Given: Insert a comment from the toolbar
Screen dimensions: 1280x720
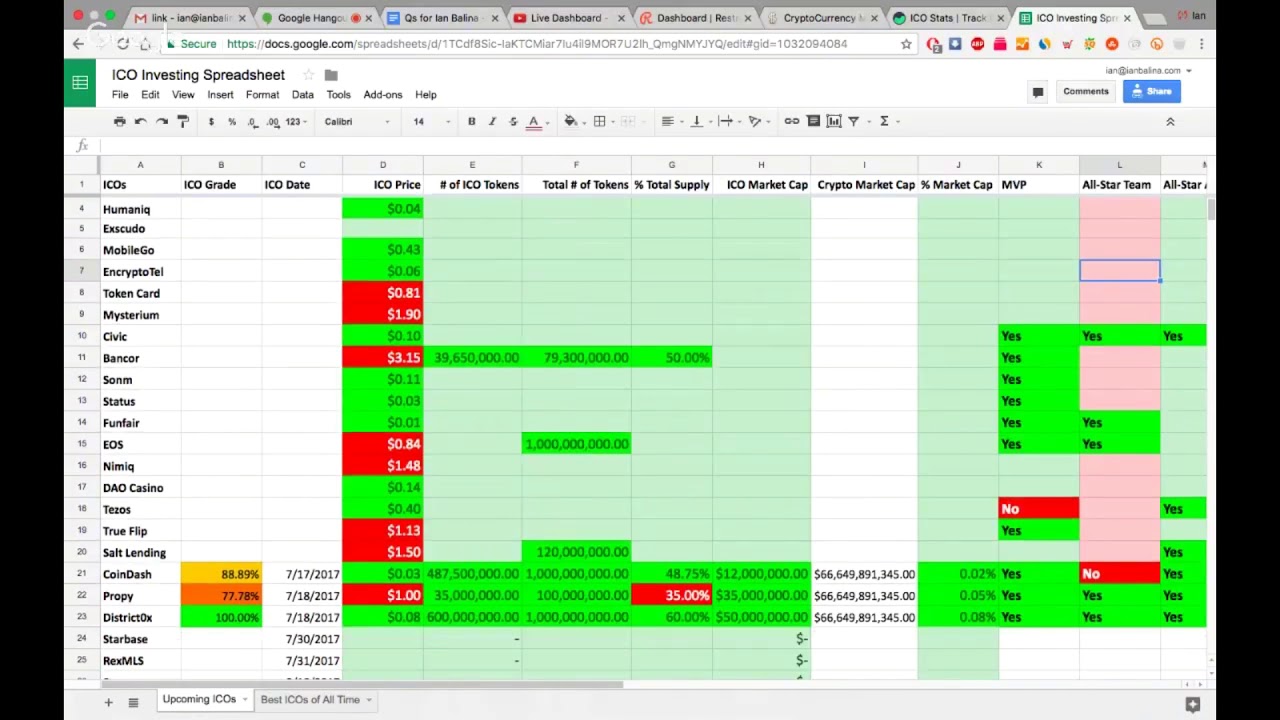Looking at the screenshot, I should (813, 121).
